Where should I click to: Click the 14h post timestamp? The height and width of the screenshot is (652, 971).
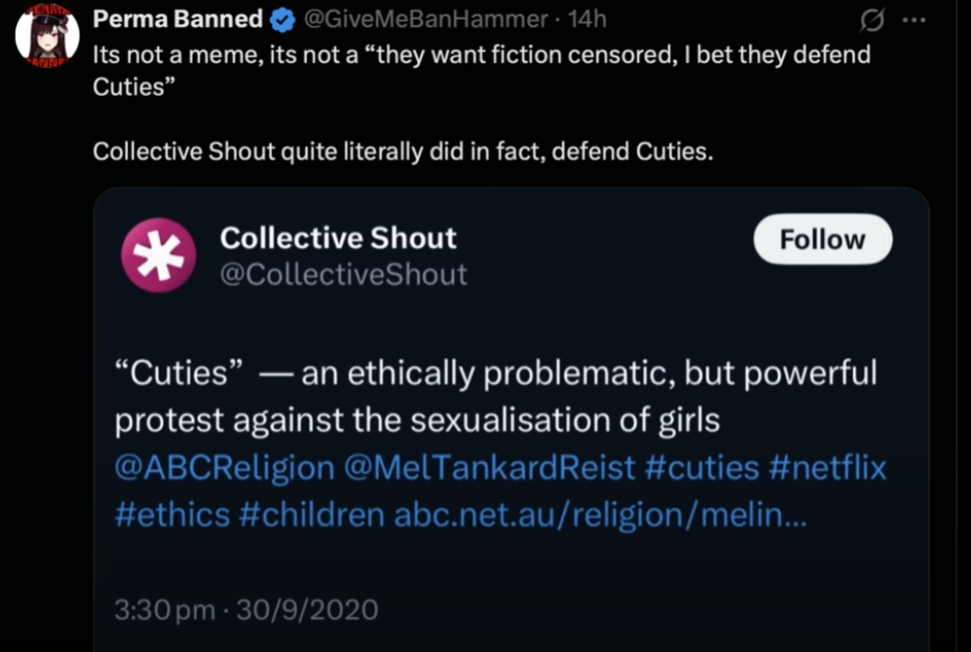coord(586,20)
